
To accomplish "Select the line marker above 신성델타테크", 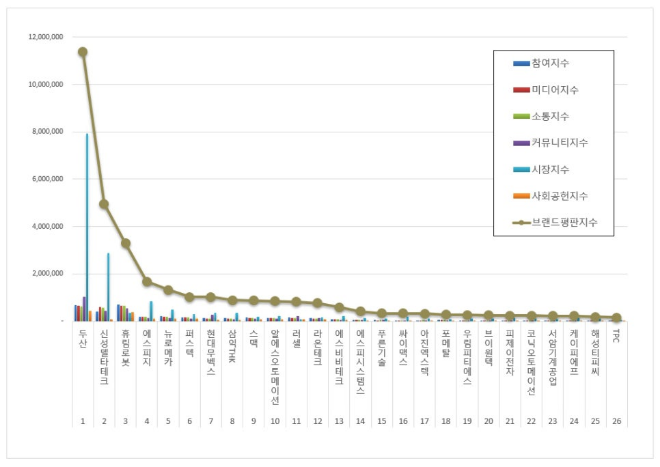I will tap(103, 204).
